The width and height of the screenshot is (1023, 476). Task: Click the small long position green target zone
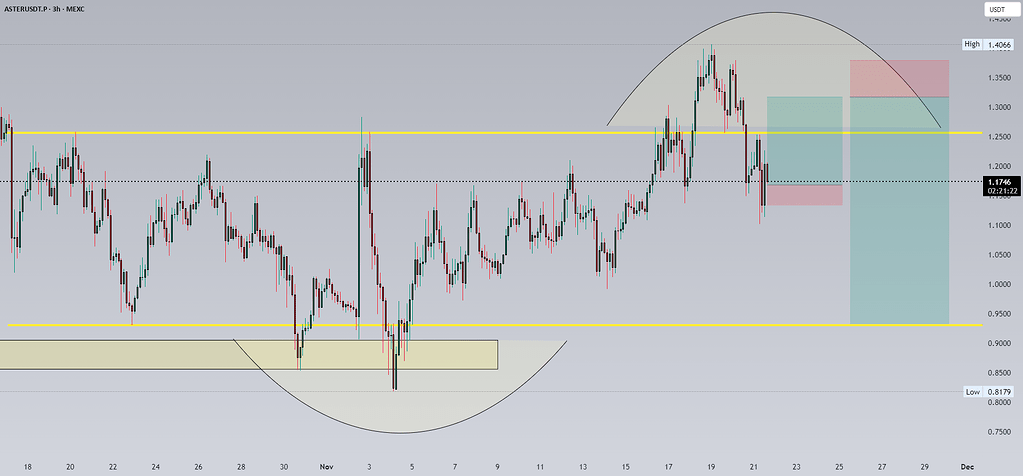(804, 140)
